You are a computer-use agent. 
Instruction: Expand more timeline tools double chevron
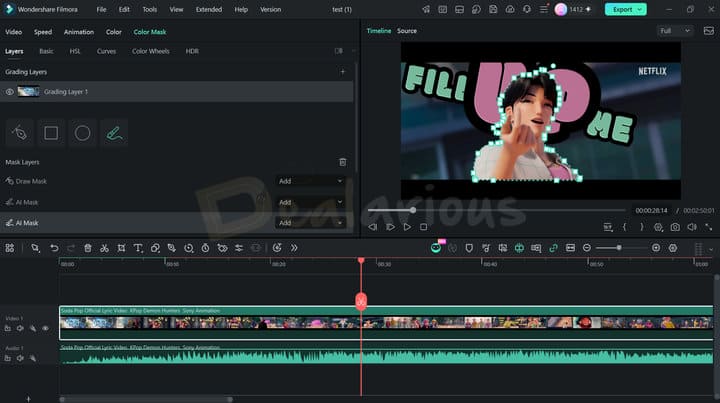tap(294, 248)
